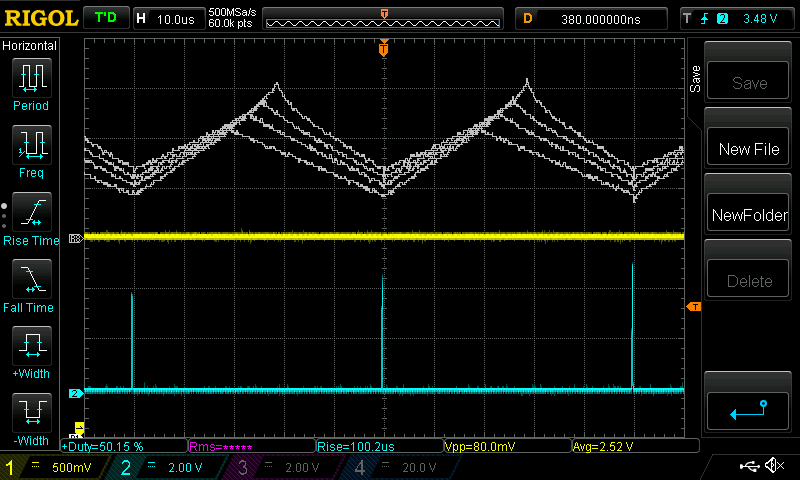Toggle channel 1 at 500mV
This screenshot has width=800, height=480.
[x=55, y=467]
